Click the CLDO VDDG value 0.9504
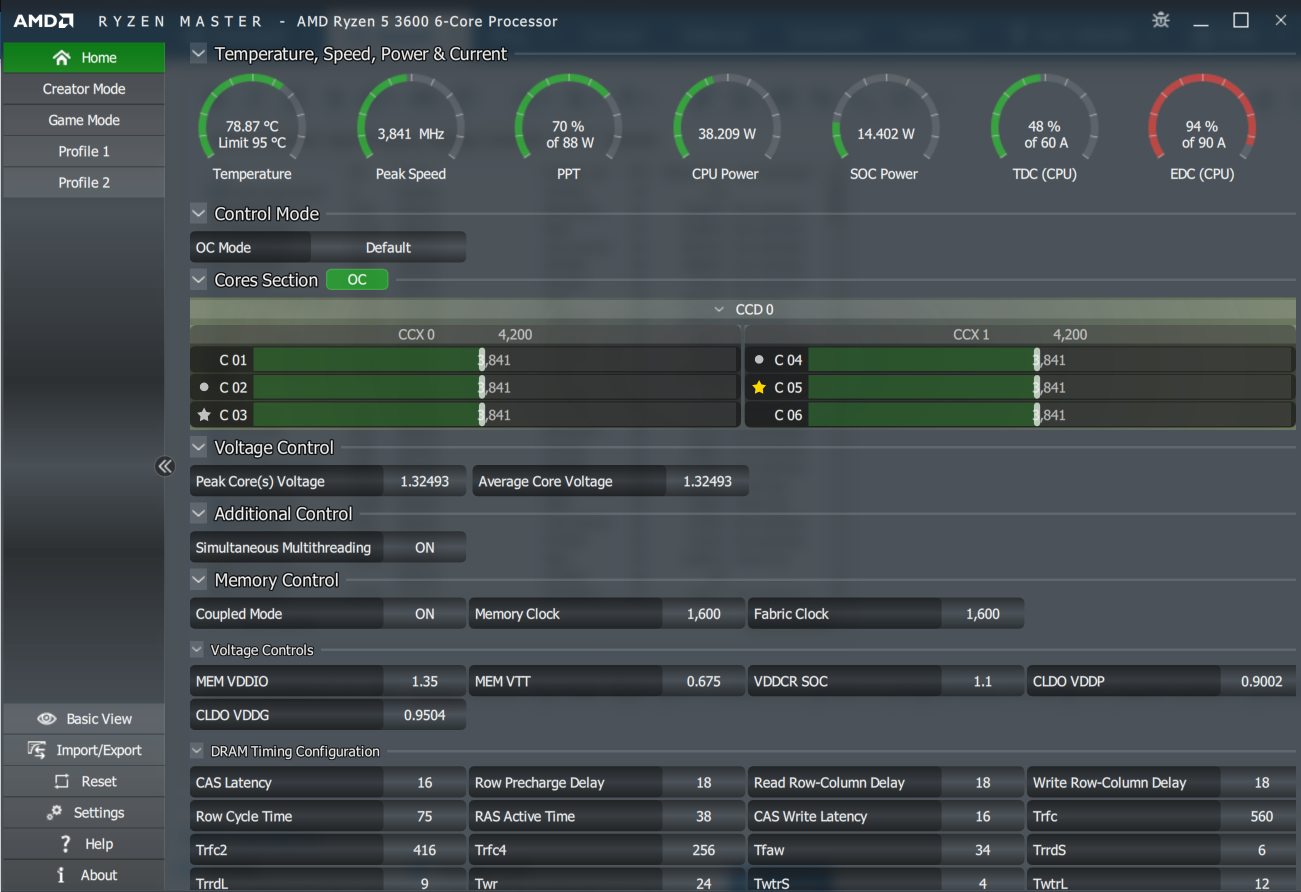1301x892 pixels. click(x=425, y=715)
